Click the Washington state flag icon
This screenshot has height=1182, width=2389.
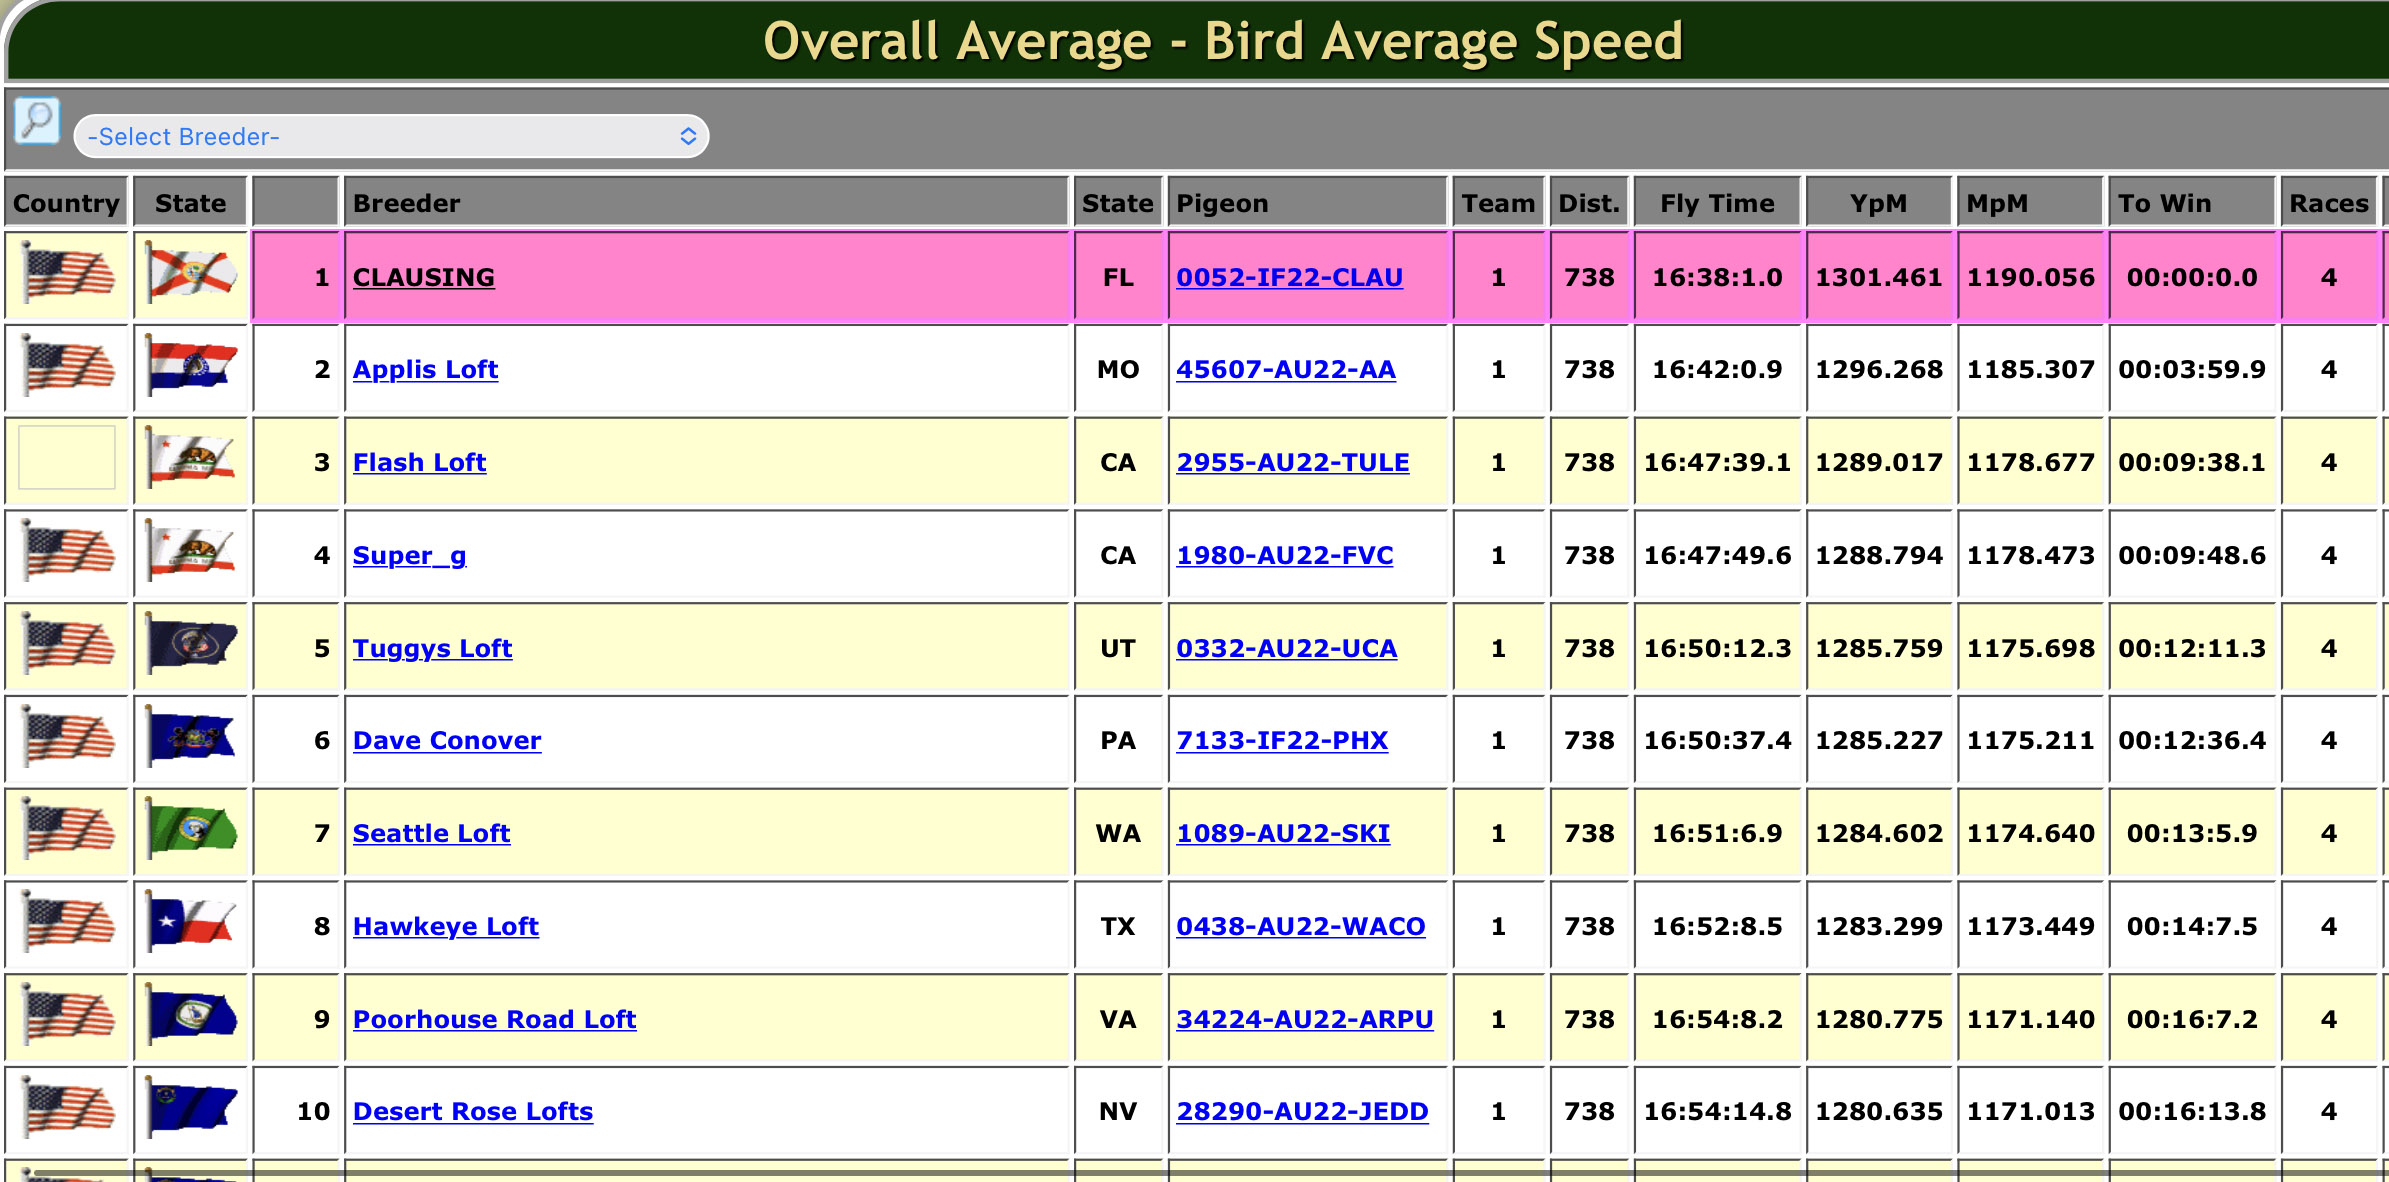[191, 831]
